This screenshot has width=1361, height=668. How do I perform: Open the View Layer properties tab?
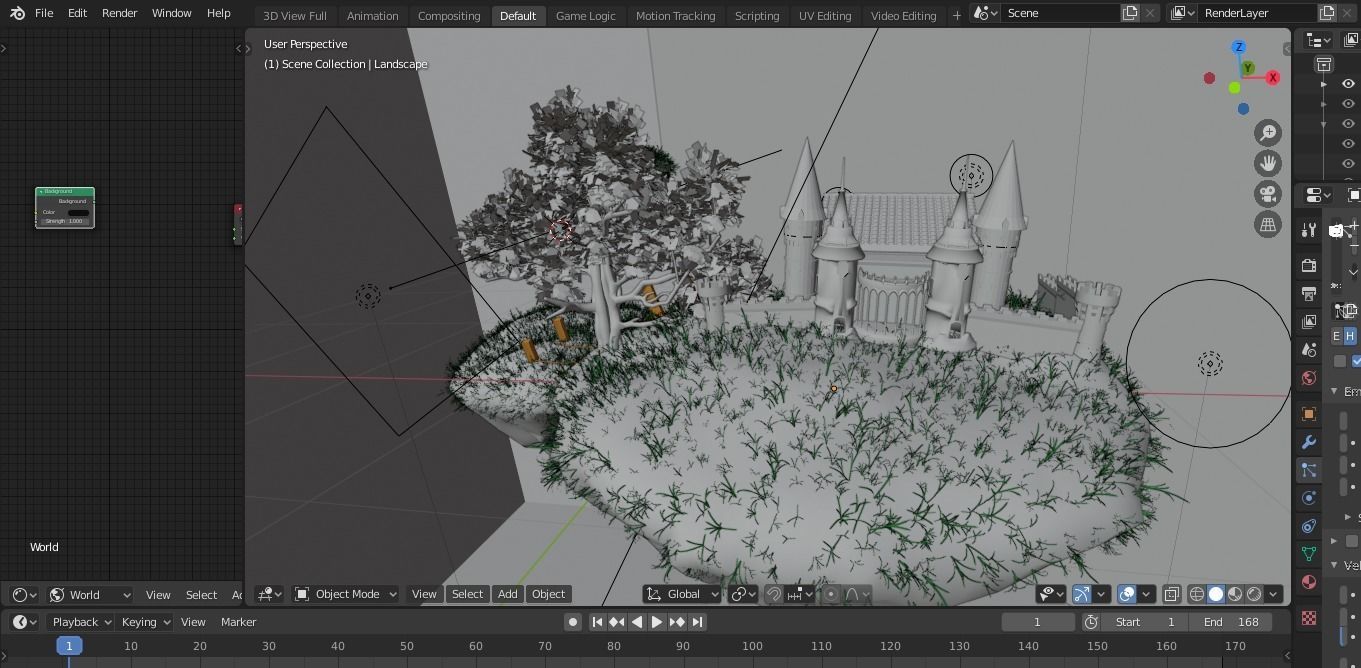1309,321
